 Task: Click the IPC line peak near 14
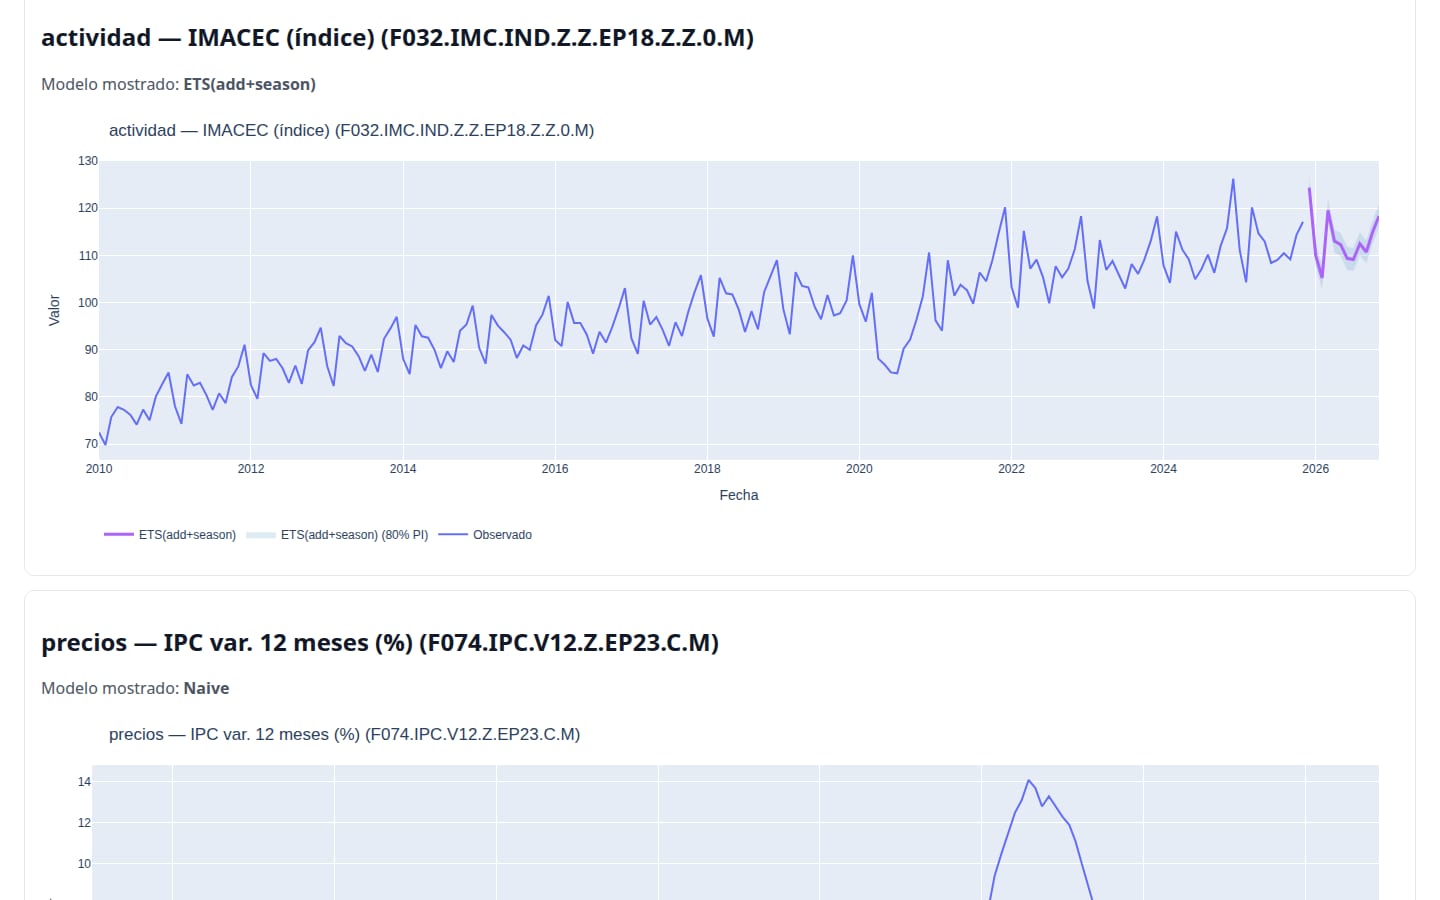1028,781
